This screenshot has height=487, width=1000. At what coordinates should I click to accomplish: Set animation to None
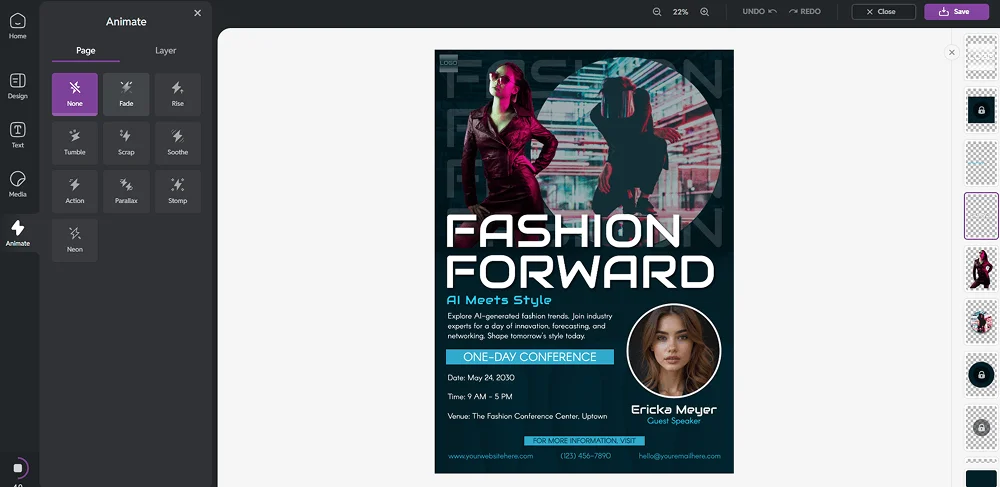pyautogui.click(x=75, y=94)
